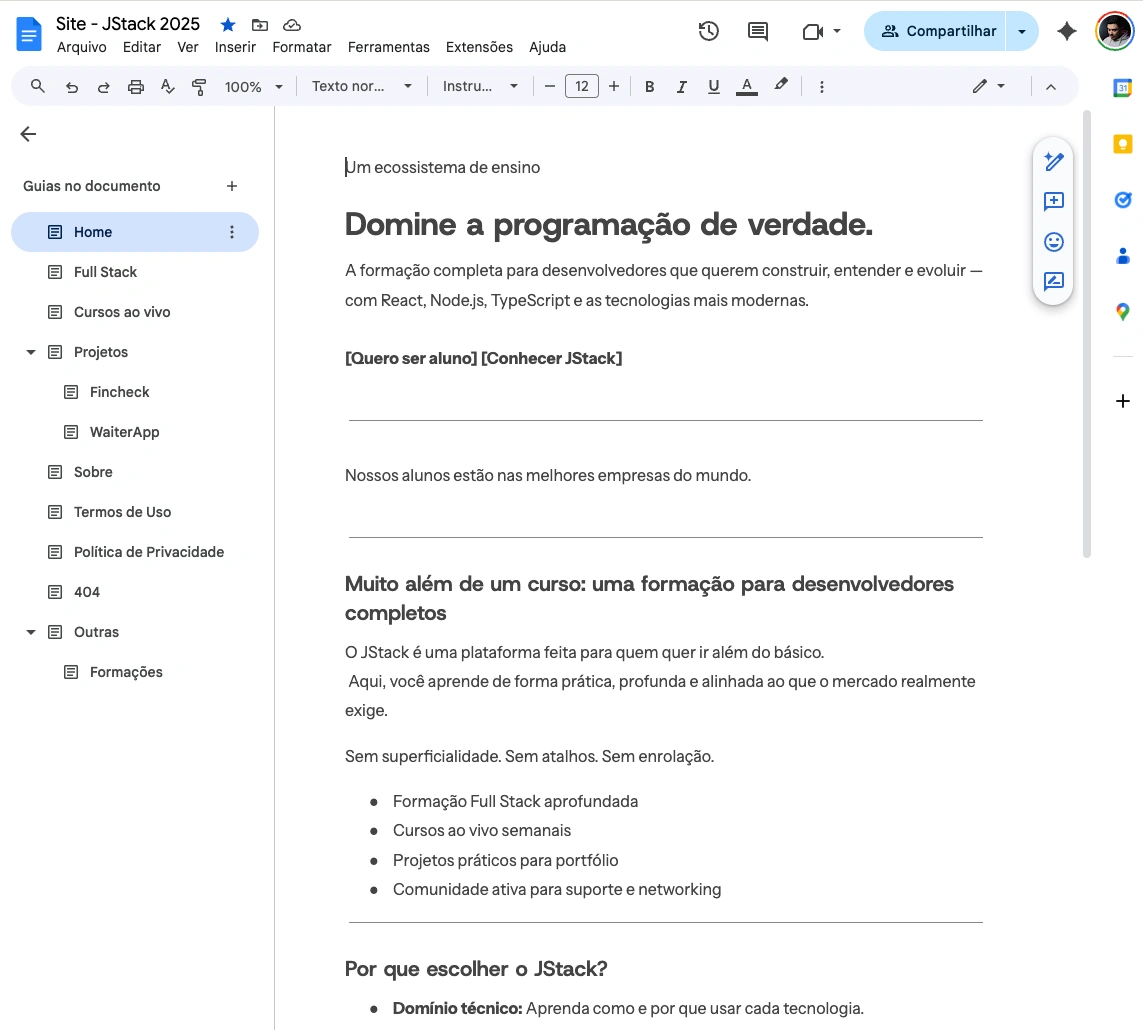Open the comments history icon

click(758, 31)
